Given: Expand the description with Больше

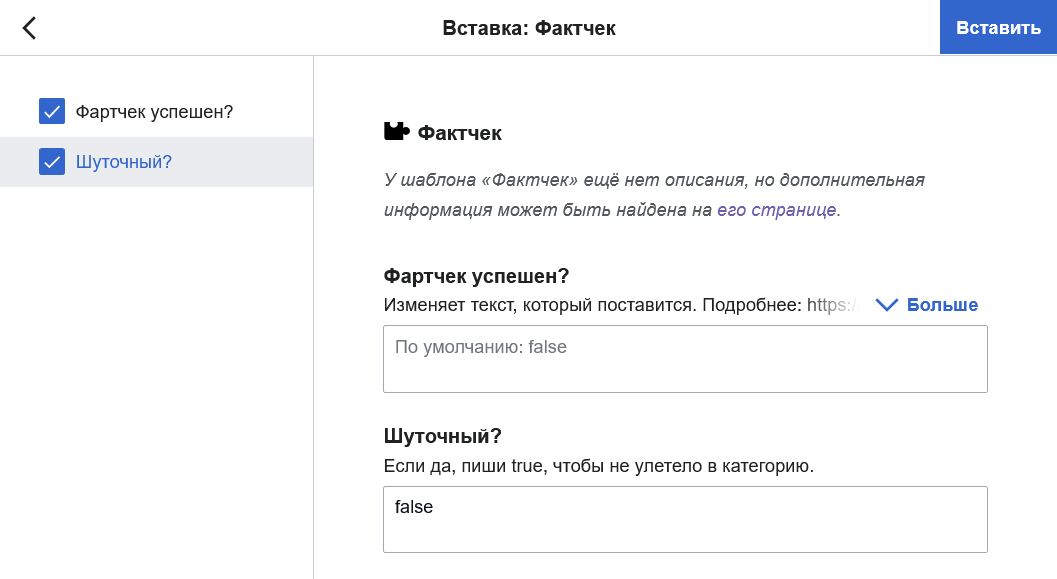Looking at the screenshot, I should (941, 305).
